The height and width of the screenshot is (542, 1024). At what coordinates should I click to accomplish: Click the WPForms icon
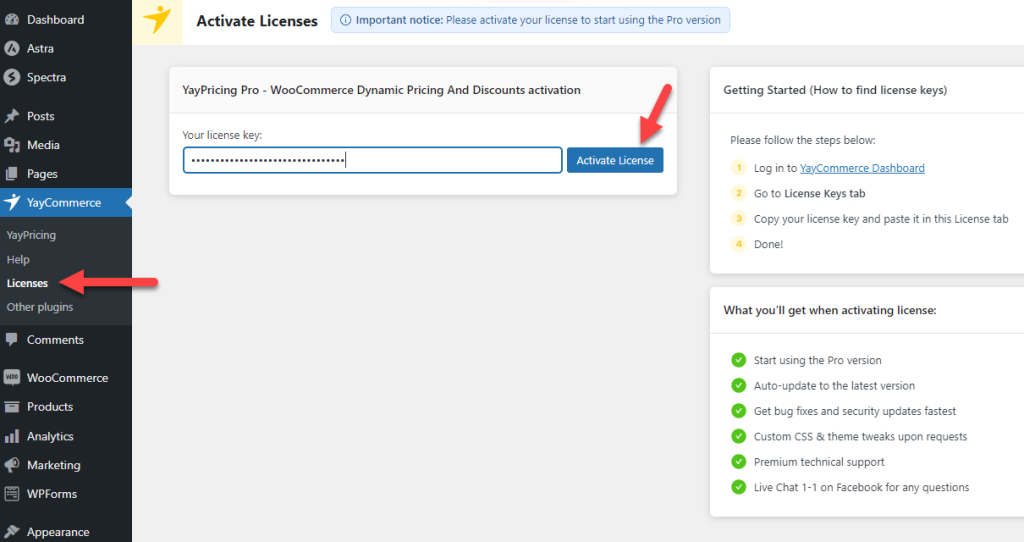(12, 494)
